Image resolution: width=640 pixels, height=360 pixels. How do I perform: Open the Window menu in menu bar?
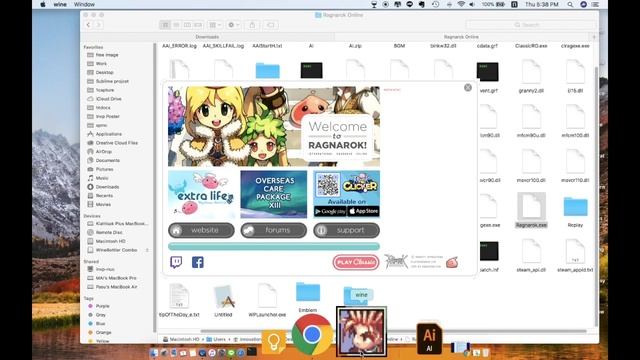coord(84,4)
